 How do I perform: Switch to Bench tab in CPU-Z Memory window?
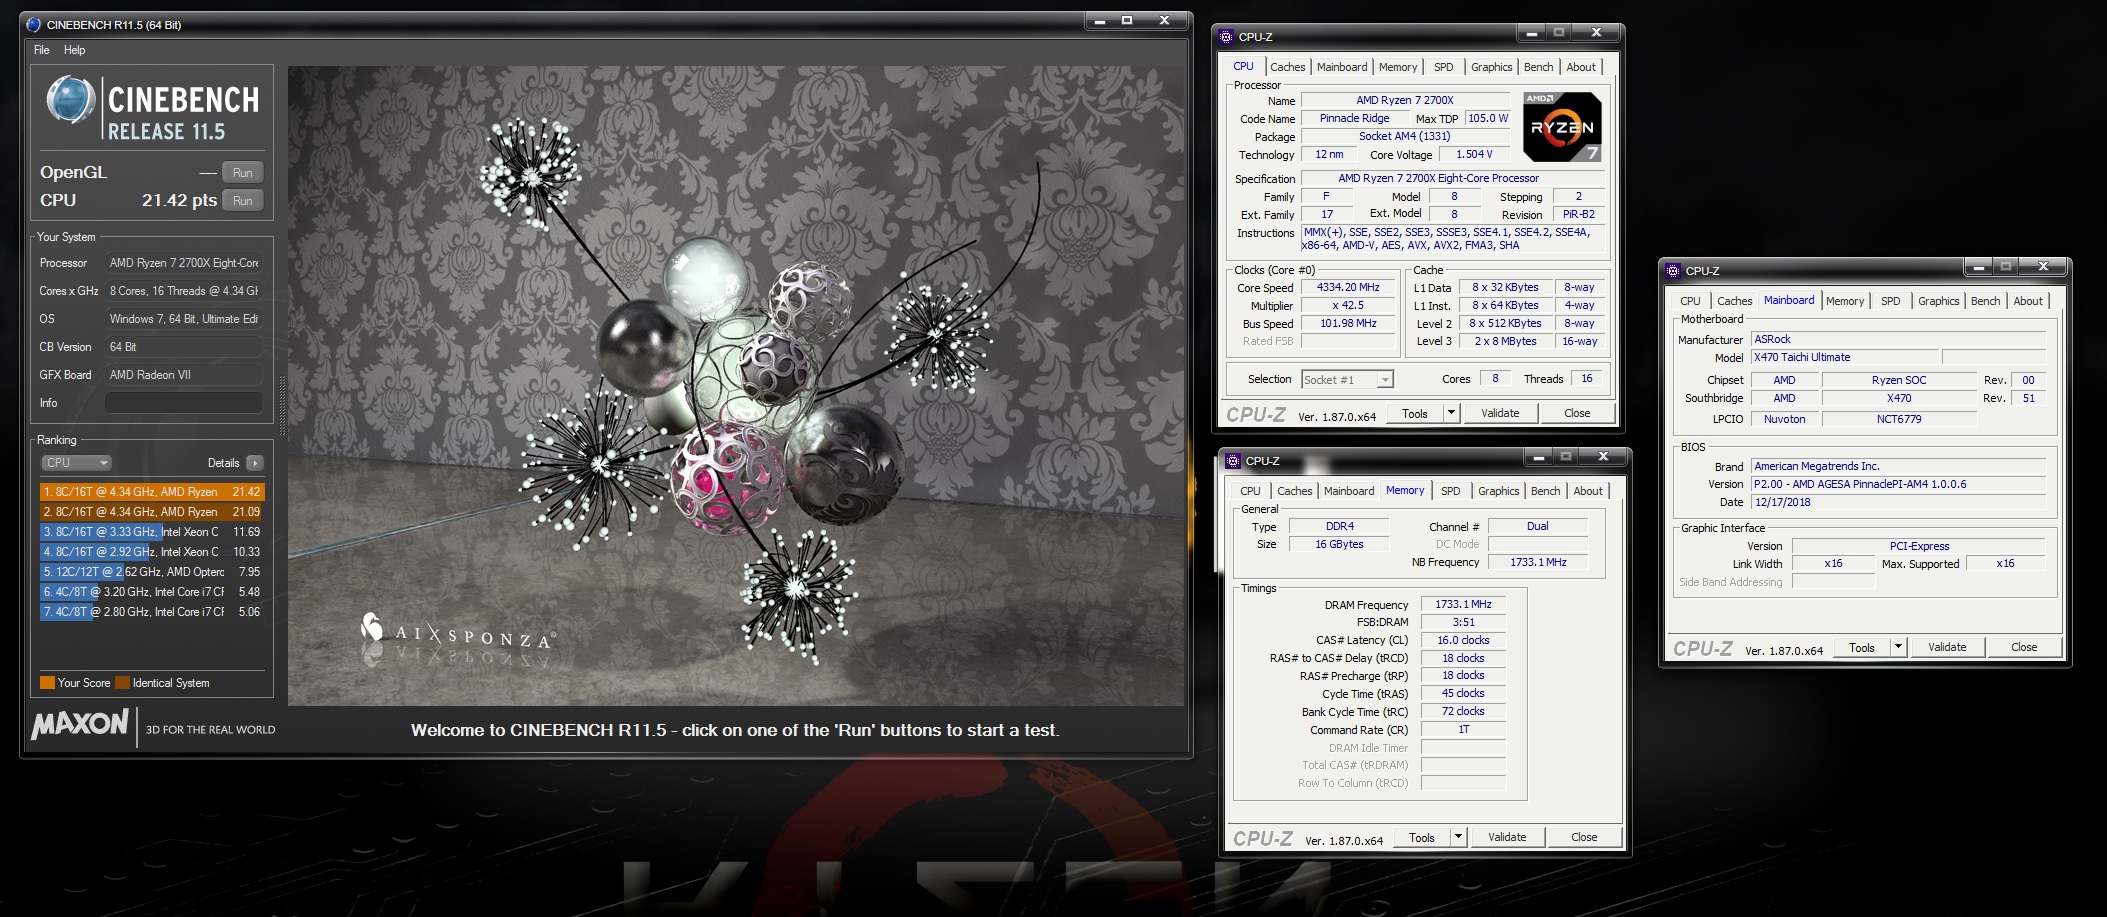[1545, 491]
